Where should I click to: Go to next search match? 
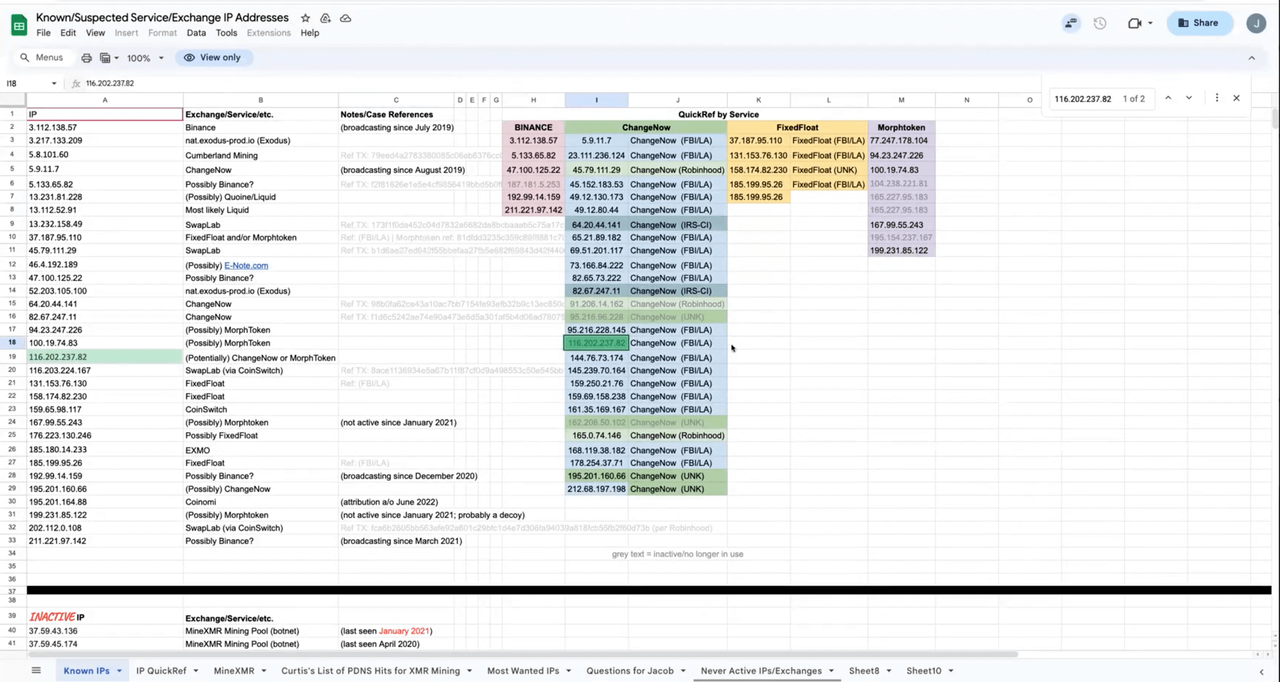(1189, 98)
